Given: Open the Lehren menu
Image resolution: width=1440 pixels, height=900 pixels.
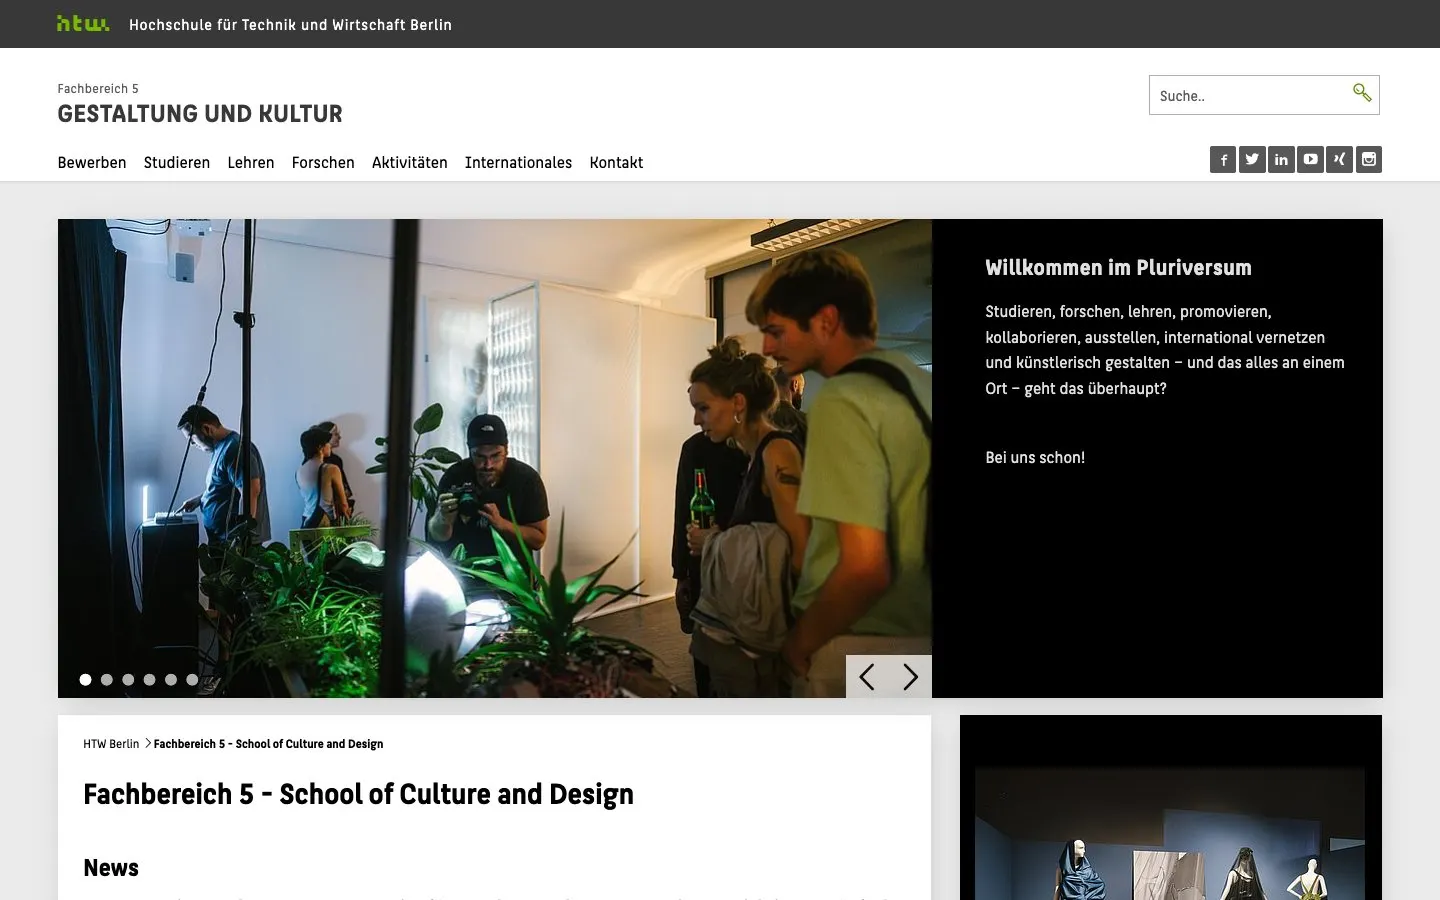Looking at the screenshot, I should [x=251, y=162].
